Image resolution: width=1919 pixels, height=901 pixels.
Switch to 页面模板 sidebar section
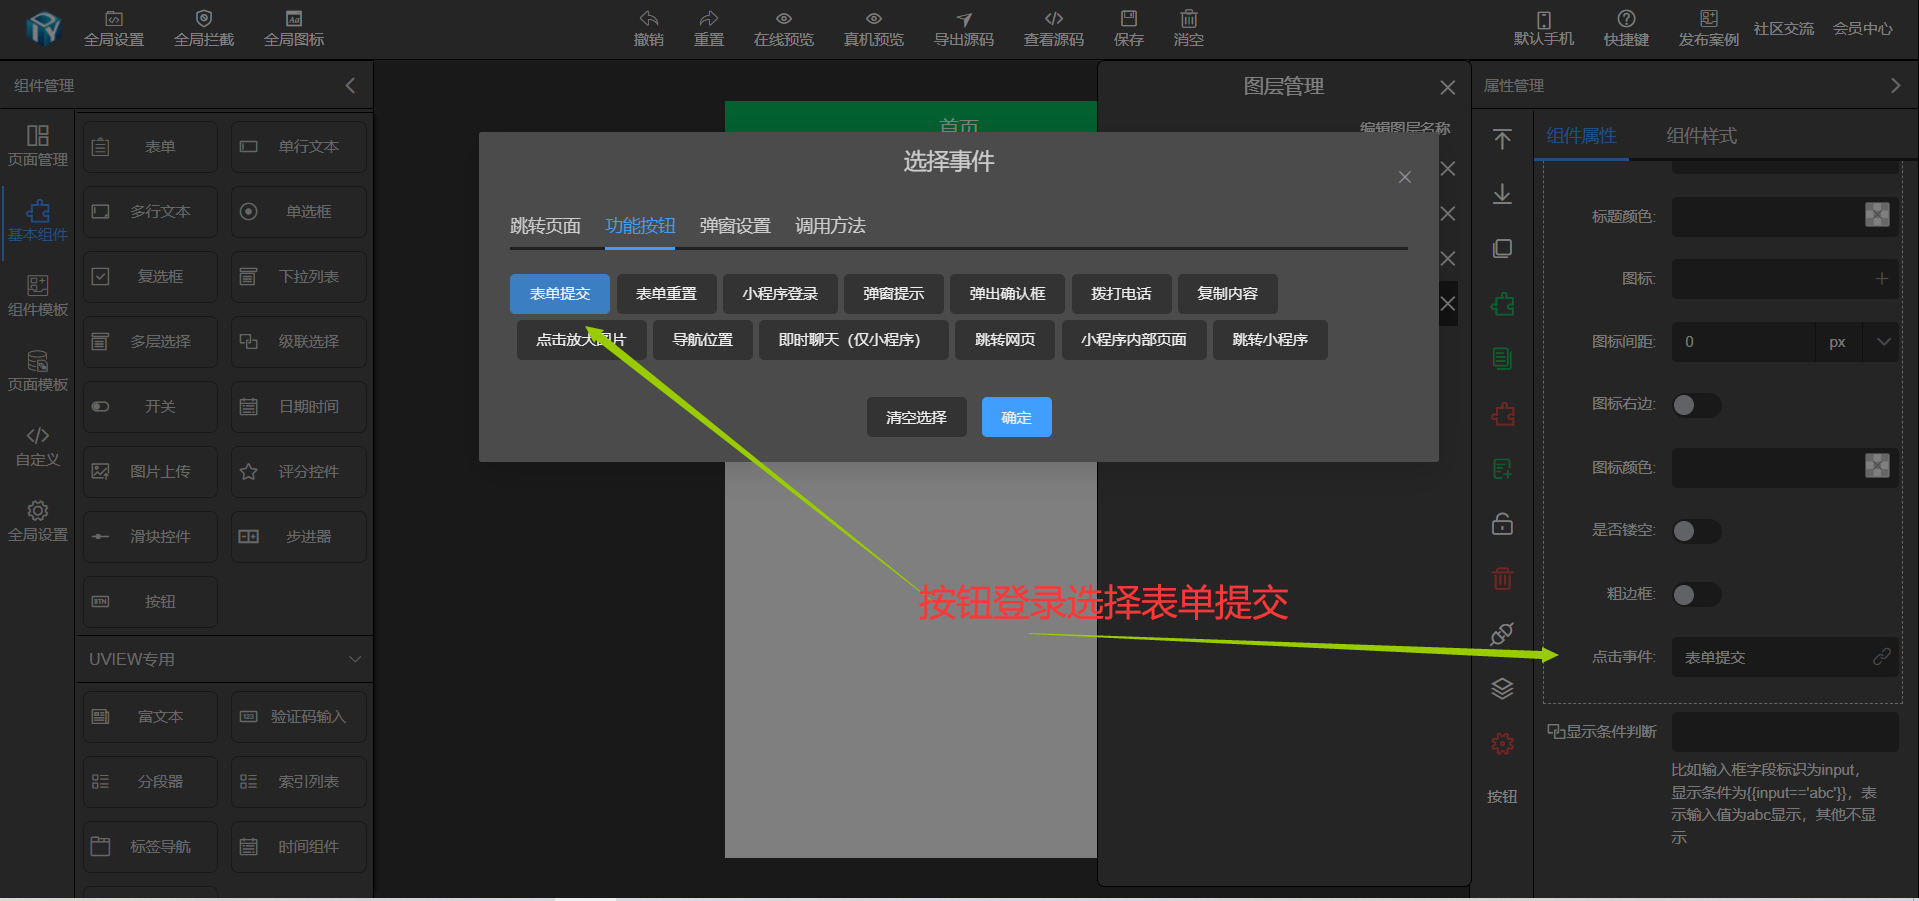pos(38,371)
